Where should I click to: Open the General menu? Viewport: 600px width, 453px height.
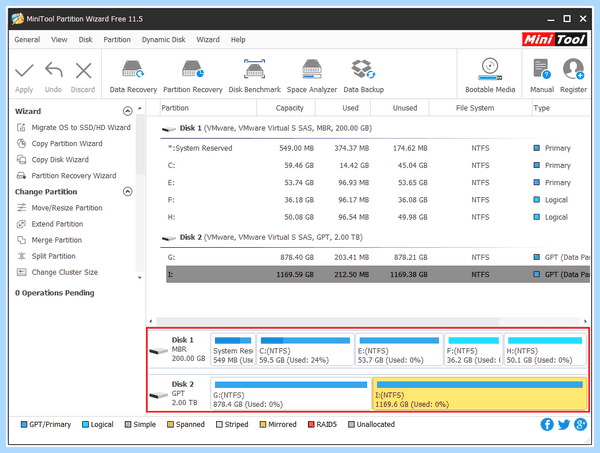pos(27,39)
